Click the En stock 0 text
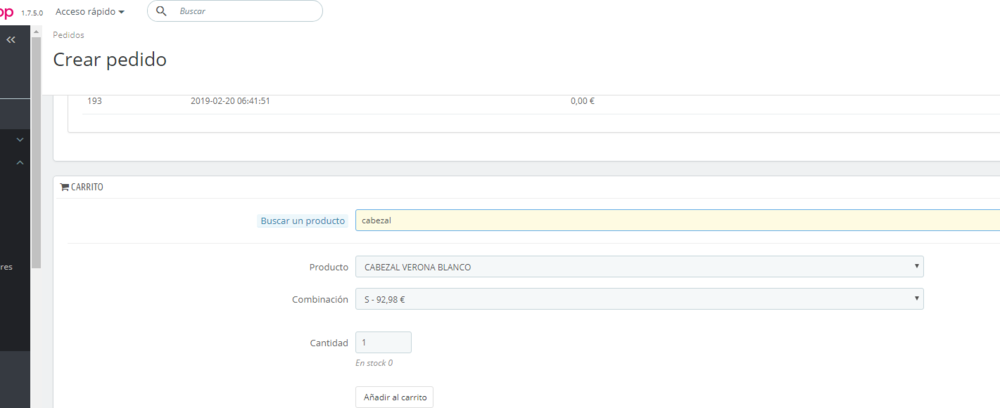Viewport: 1000px width, 408px height. click(x=374, y=363)
